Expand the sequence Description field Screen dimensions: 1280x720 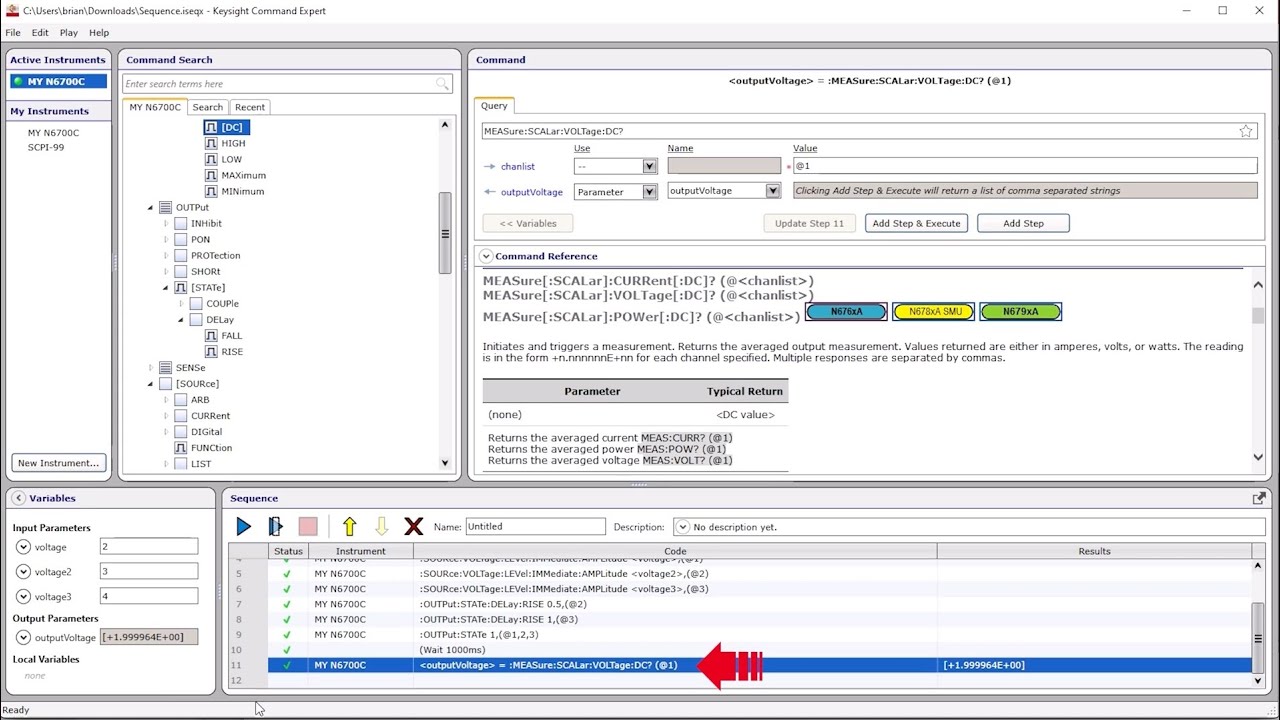tap(682, 527)
